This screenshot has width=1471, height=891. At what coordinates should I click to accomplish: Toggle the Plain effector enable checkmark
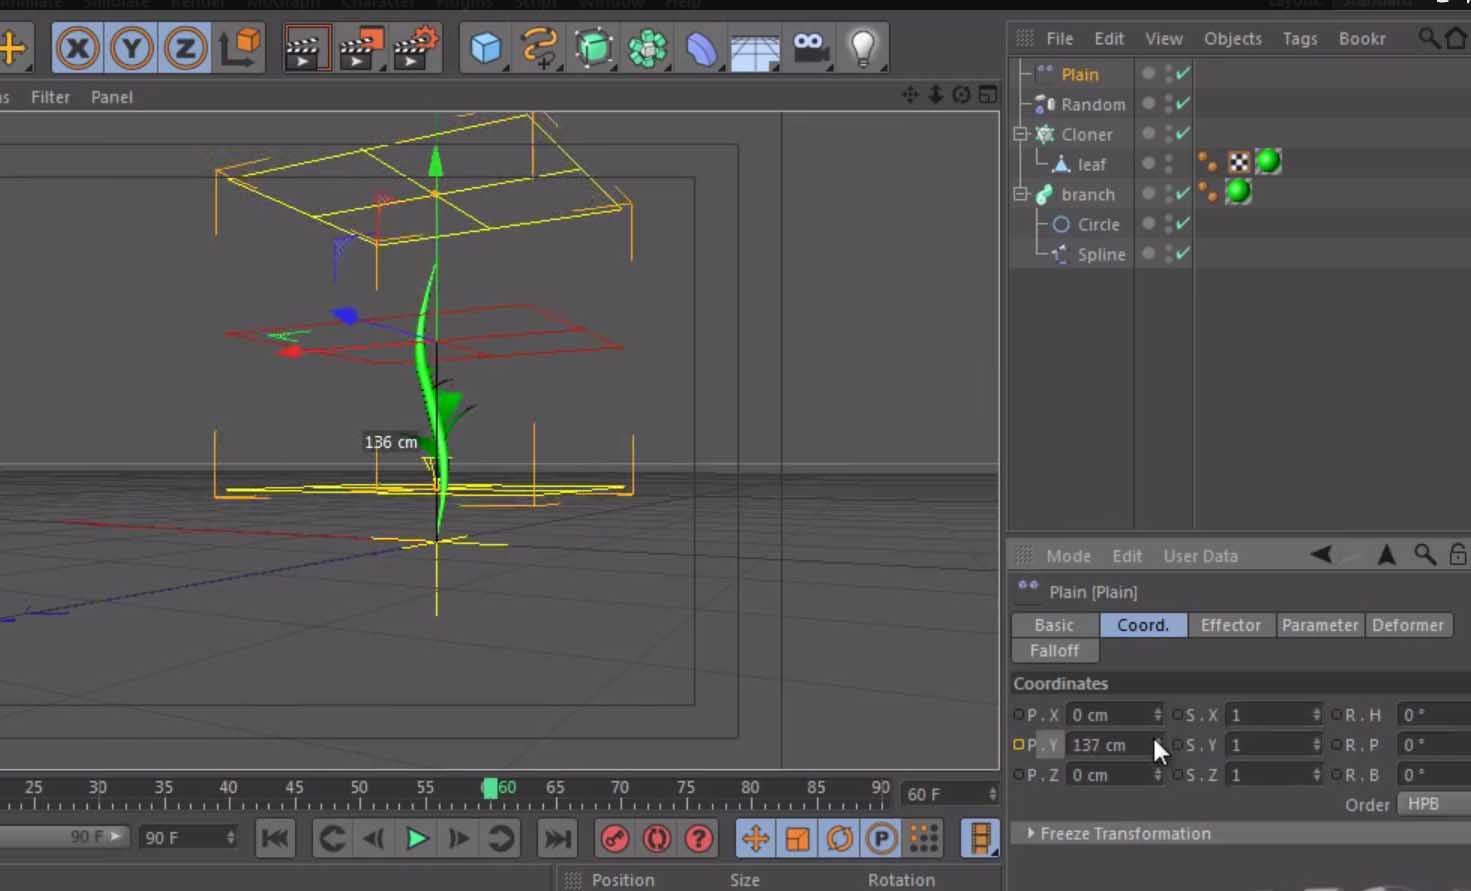1183,74
